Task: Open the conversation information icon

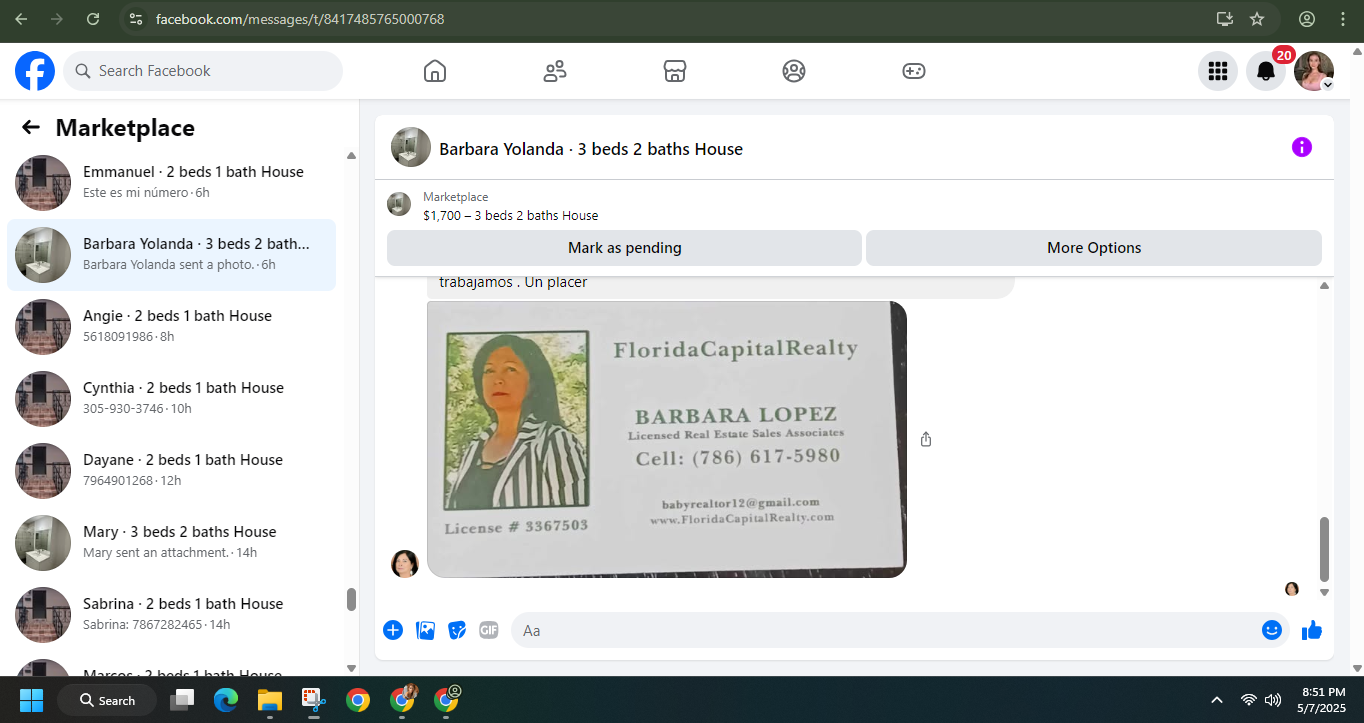Action: [x=1301, y=147]
